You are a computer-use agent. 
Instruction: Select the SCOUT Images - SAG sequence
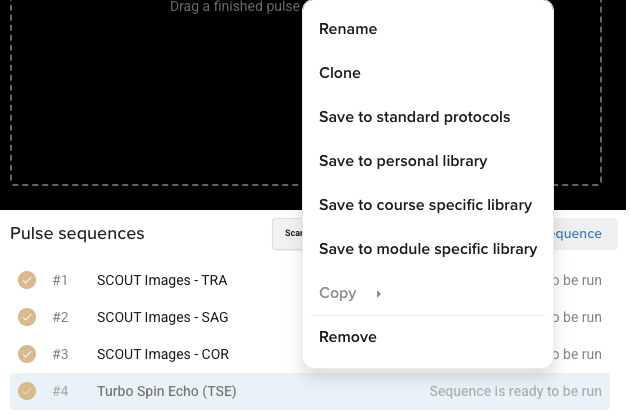tap(162, 317)
